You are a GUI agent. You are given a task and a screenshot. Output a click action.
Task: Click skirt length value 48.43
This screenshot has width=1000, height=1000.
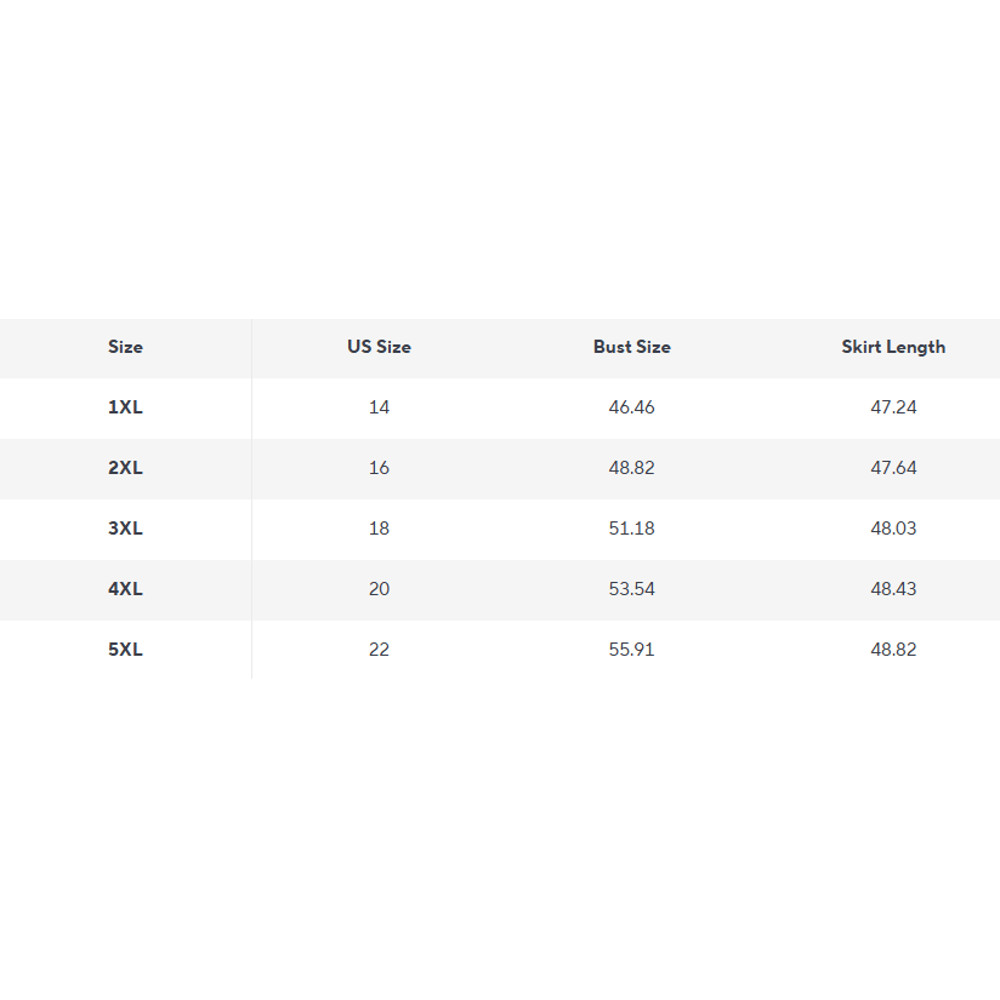pyautogui.click(x=893, y=589)
